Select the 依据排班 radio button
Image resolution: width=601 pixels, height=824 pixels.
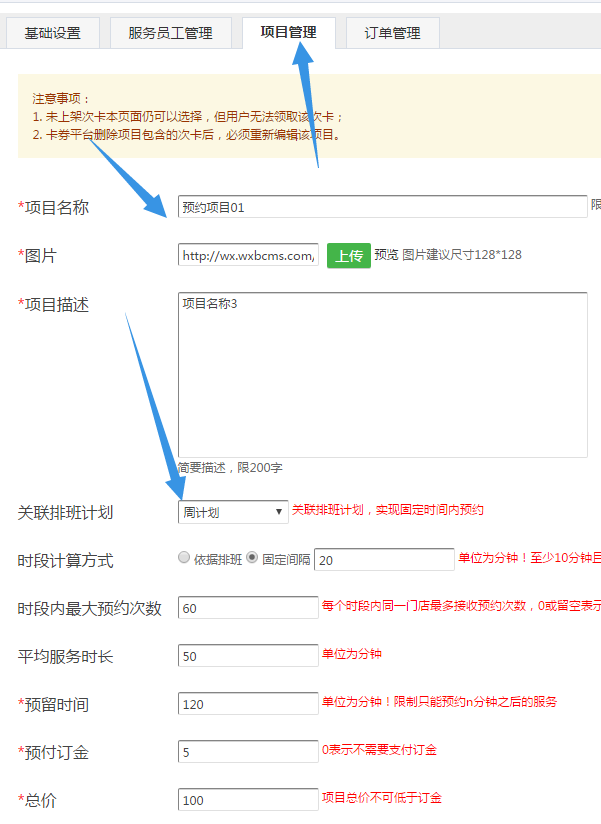click(x=184, y=558)
